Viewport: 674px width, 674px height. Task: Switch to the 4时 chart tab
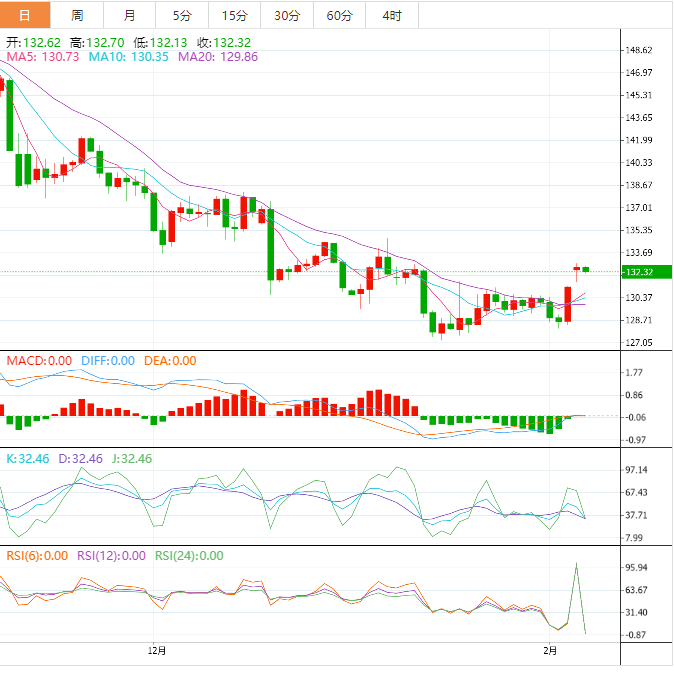click(x=392, y=15)
